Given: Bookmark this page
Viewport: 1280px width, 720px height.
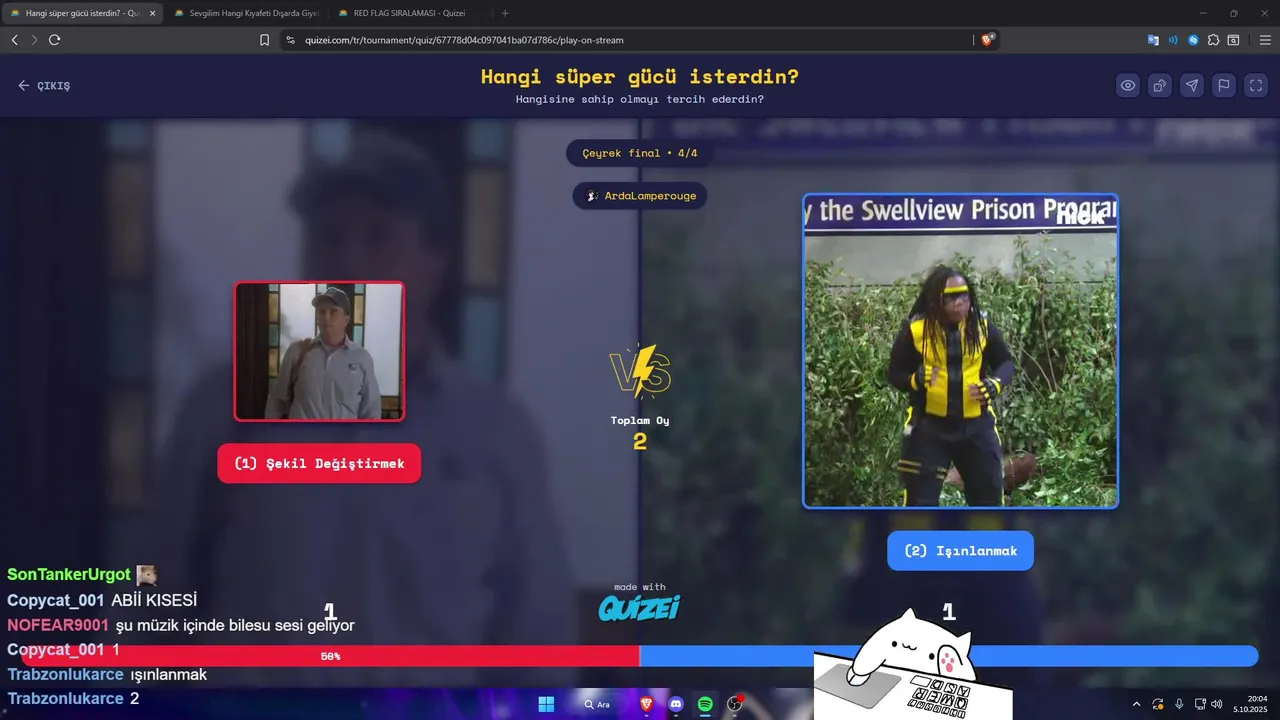Looking at the screenshot, I should [x=265, y=40].
